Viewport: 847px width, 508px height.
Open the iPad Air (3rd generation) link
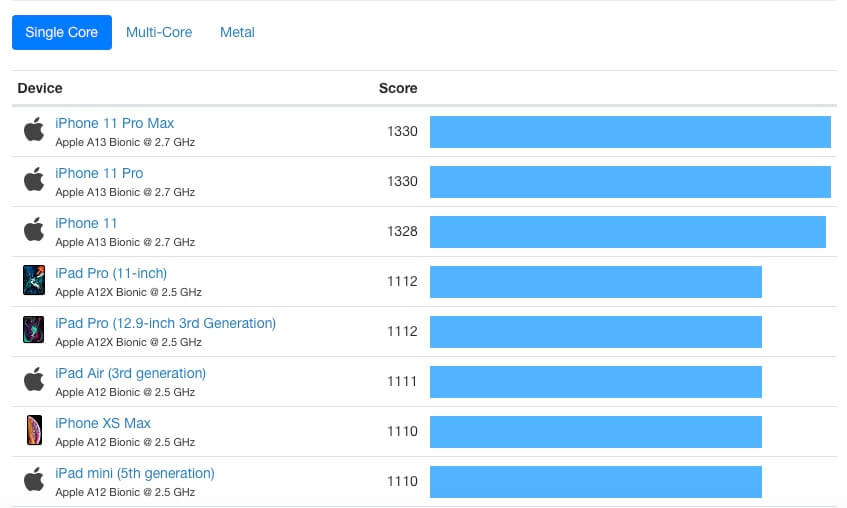click(x=130, y=373)
